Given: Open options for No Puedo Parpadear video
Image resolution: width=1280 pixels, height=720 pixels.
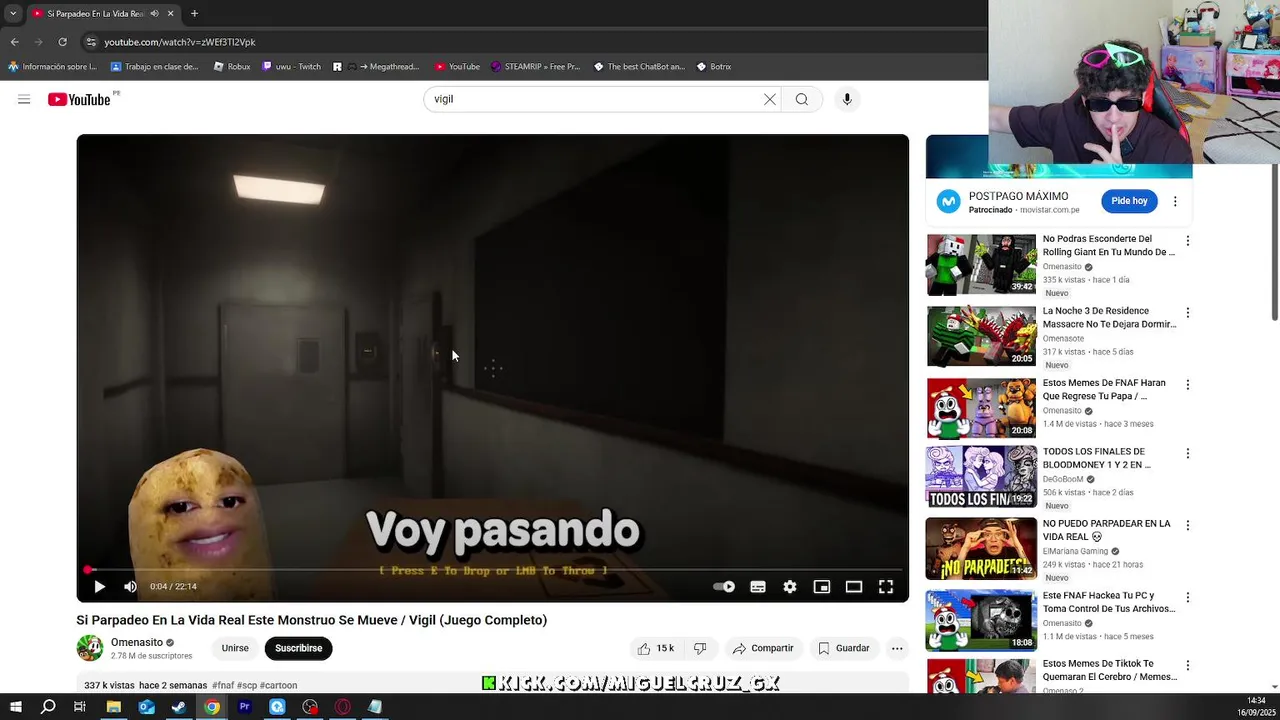Looking at the screenshot, I should pyautogui.click(x=1188, y=525).
